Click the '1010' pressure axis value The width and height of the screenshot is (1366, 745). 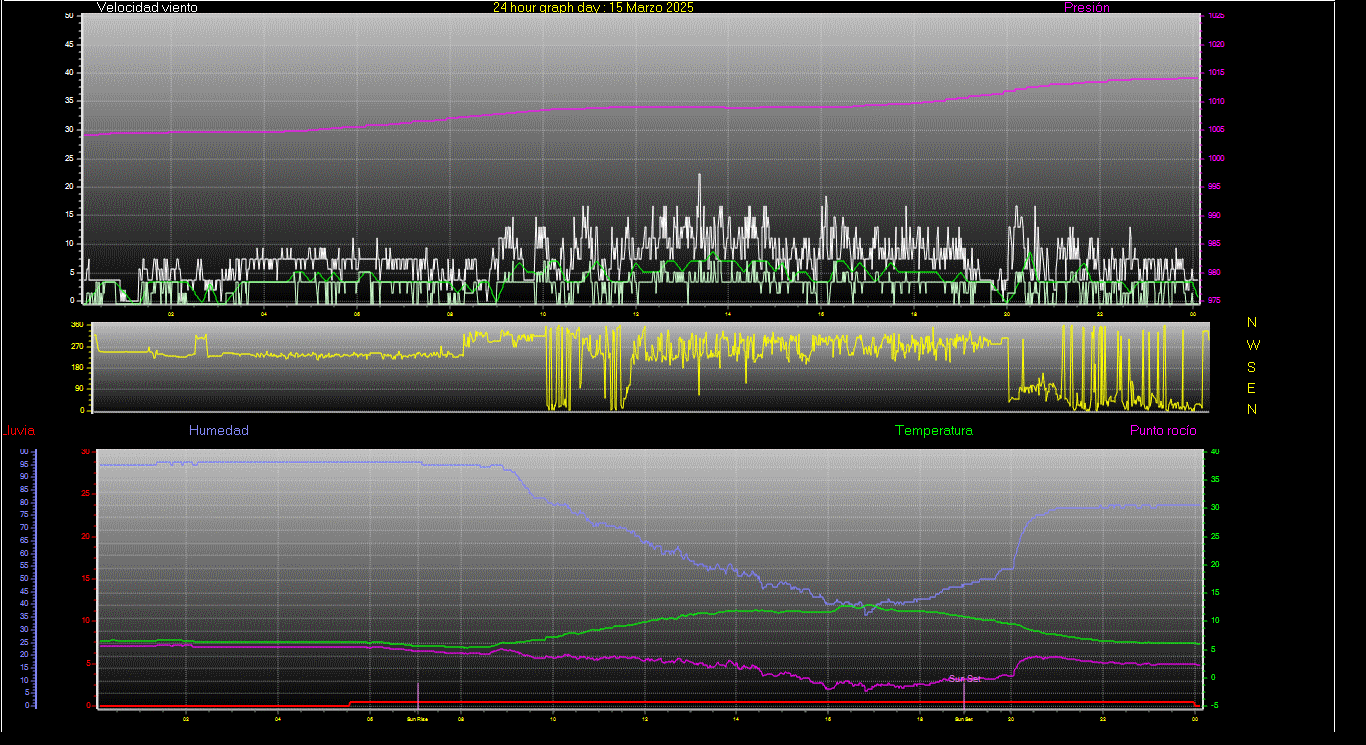pyautogui.click(x=1216, y=102)
